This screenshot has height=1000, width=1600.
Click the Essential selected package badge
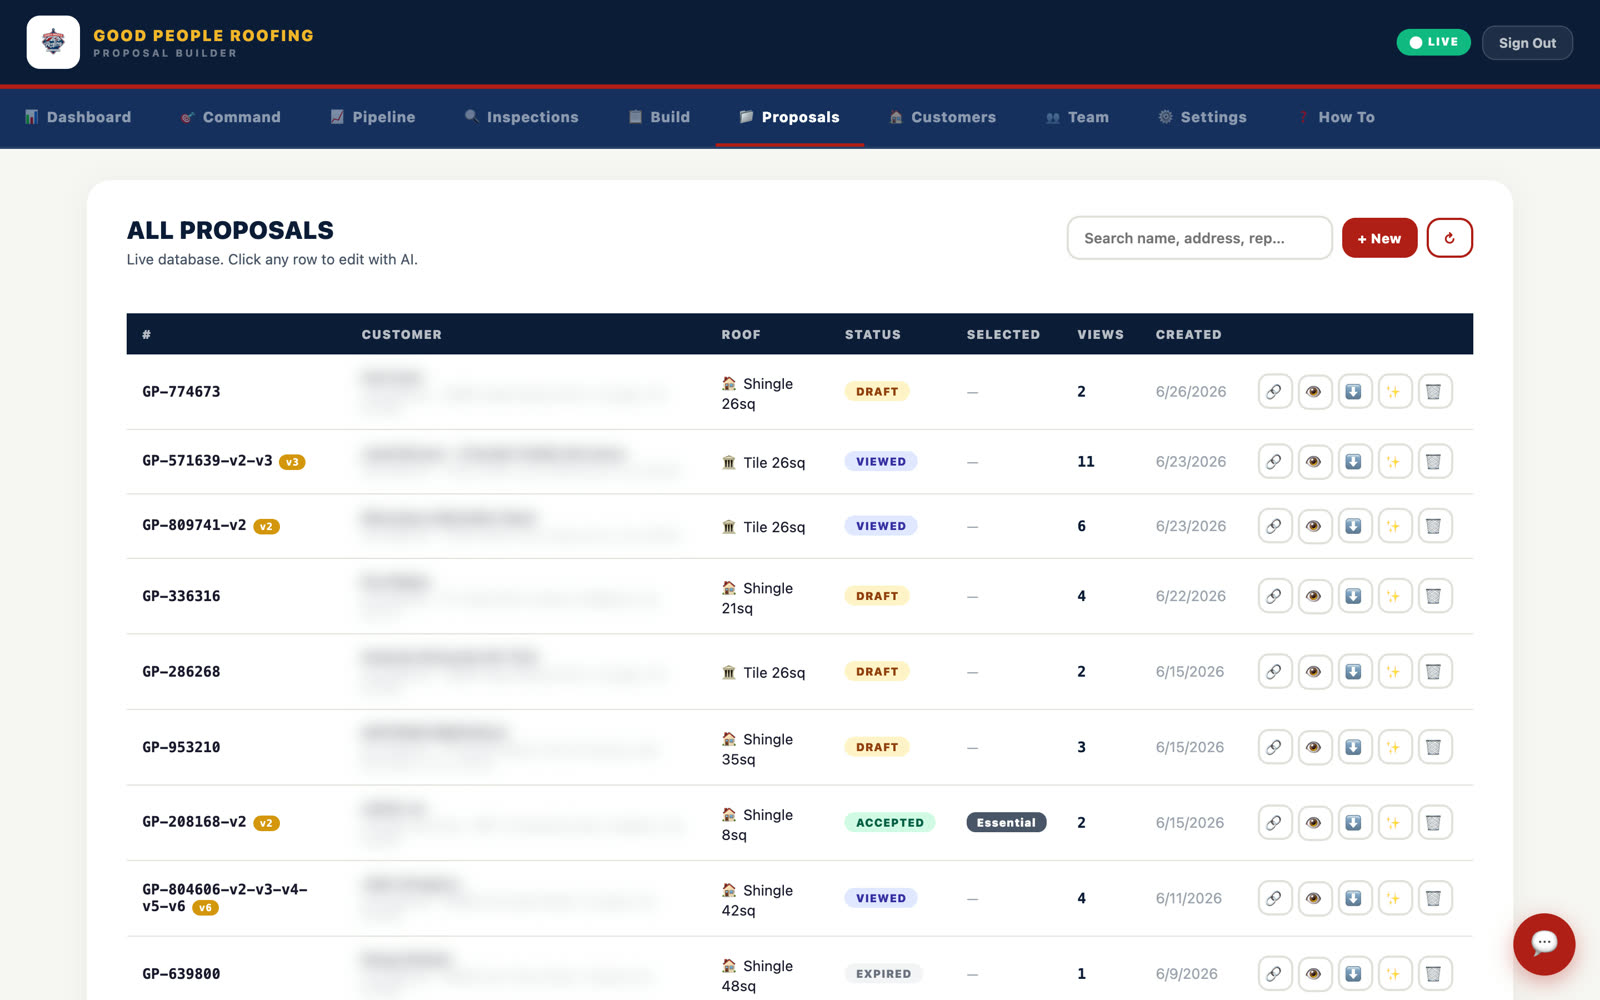pos(1006,823)
